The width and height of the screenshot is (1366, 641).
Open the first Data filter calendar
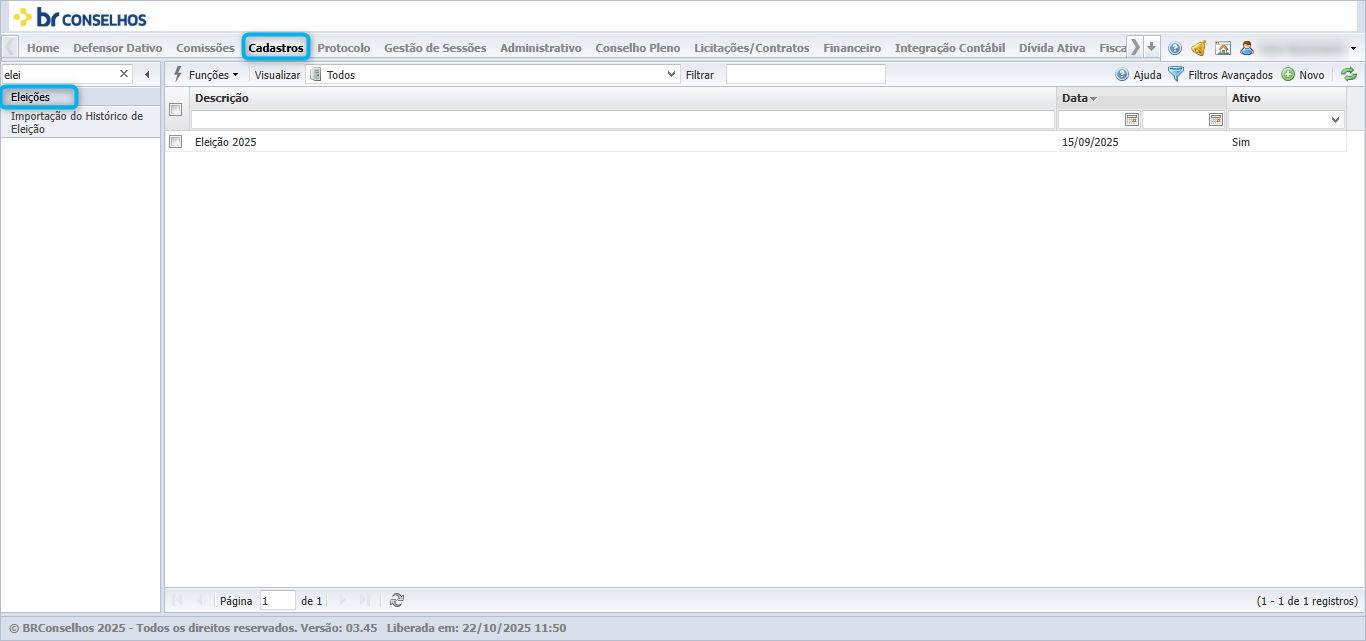click(1132, 120)
